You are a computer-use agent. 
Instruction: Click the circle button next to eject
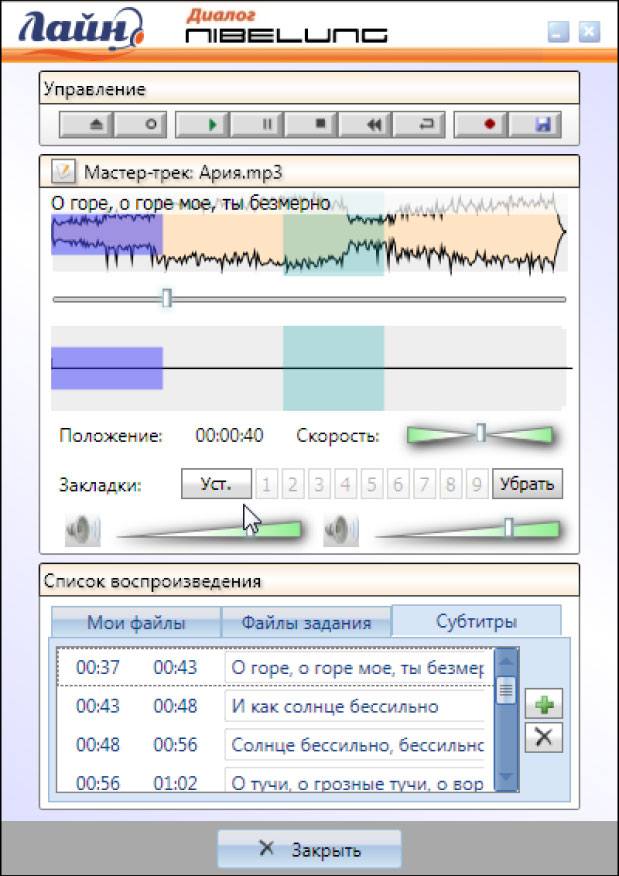pos(141,125)
